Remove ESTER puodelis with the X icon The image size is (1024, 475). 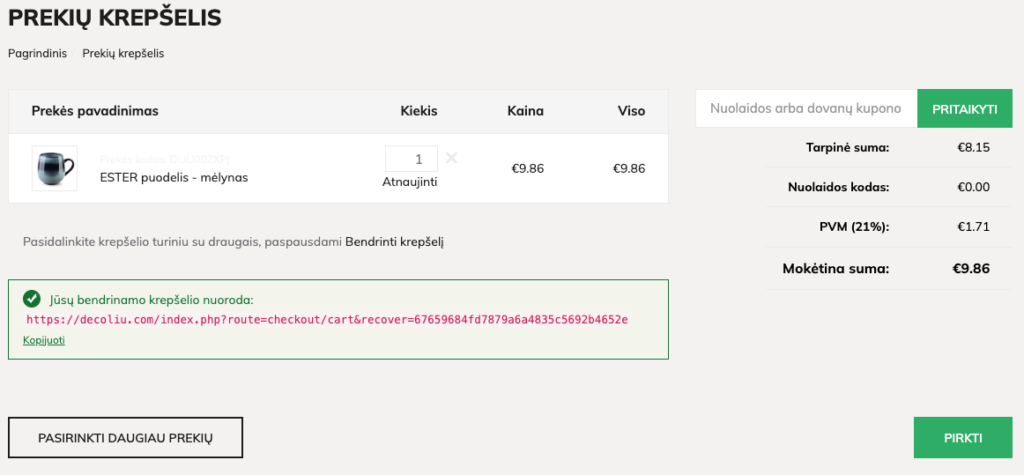(451, 158)
